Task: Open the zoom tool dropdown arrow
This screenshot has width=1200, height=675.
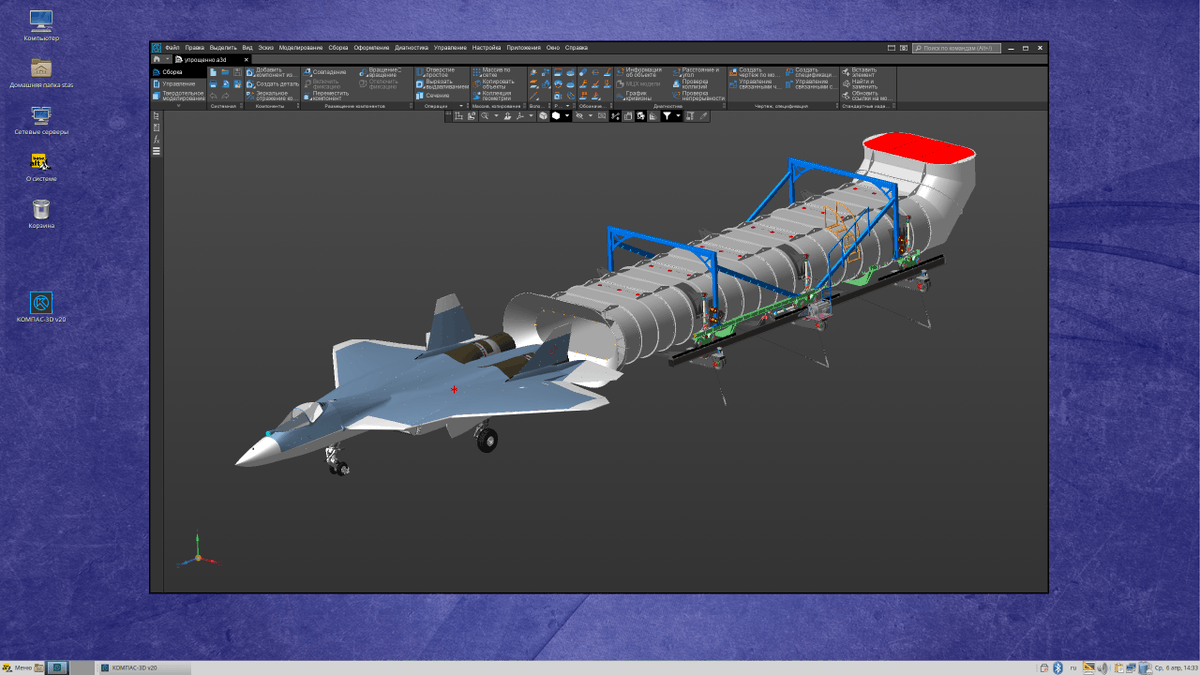Action: pos(496,116)
